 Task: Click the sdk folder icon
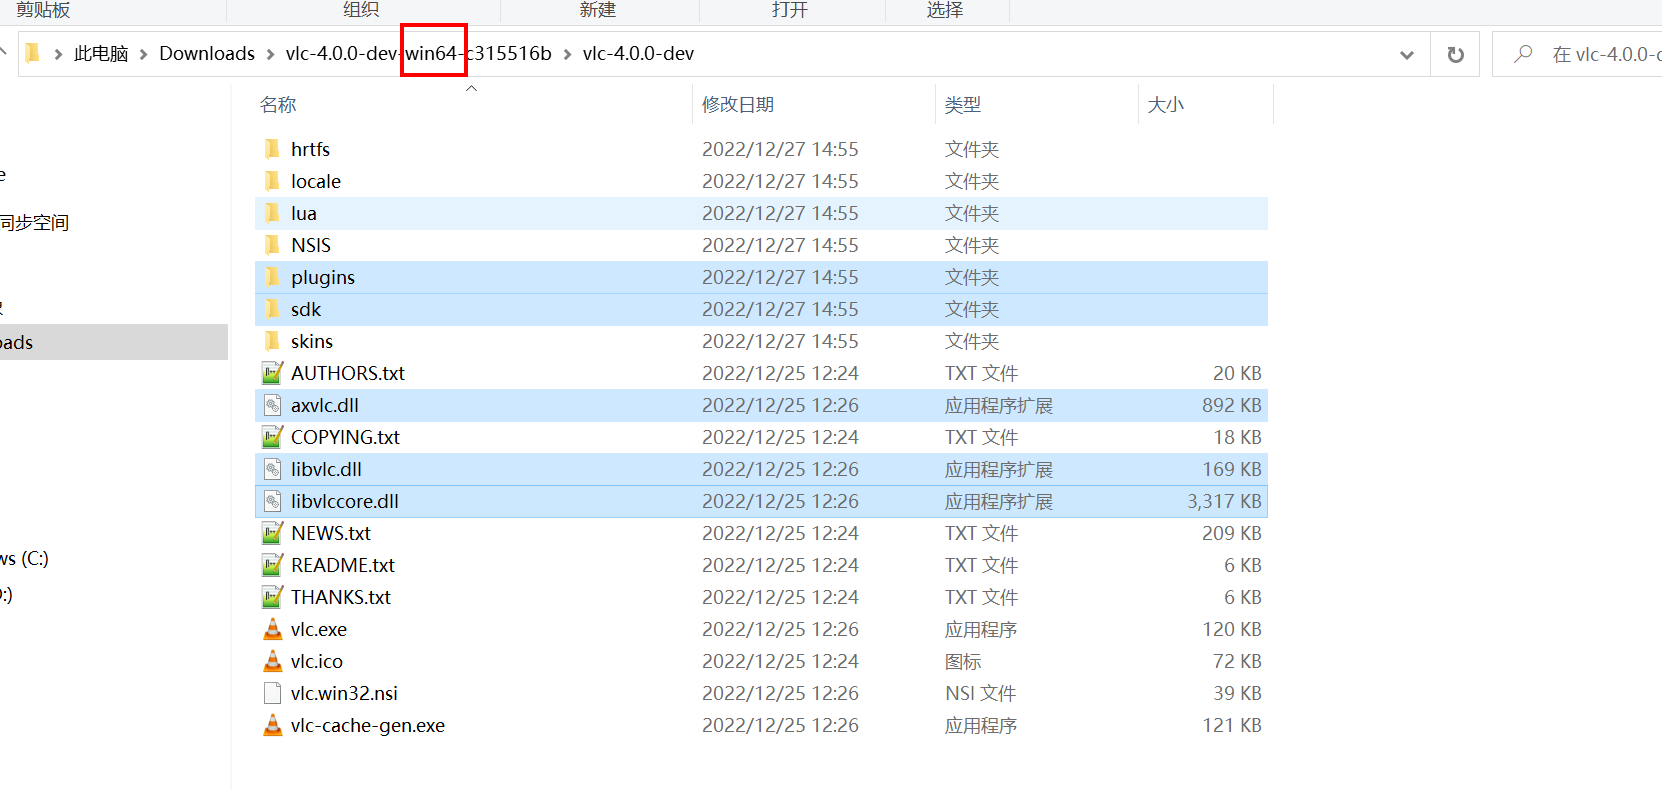(272, 309)
